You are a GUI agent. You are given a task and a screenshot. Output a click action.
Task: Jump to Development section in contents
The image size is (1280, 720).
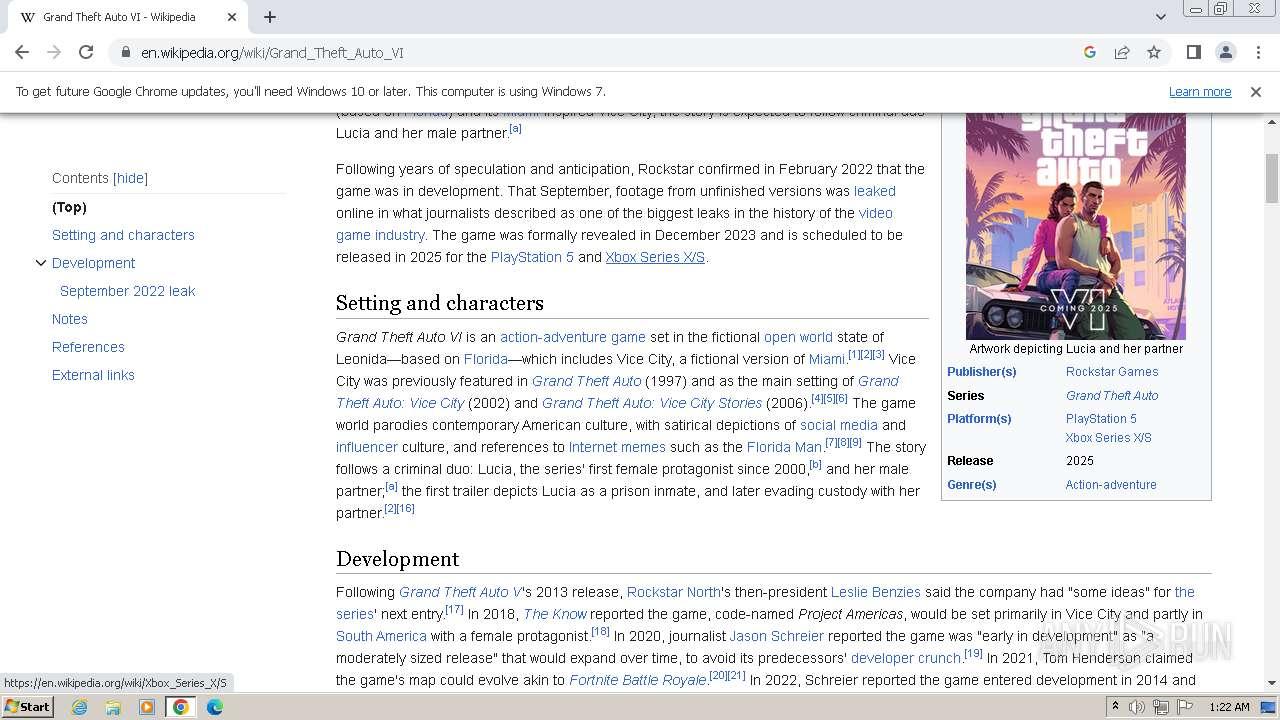[93, 263]
